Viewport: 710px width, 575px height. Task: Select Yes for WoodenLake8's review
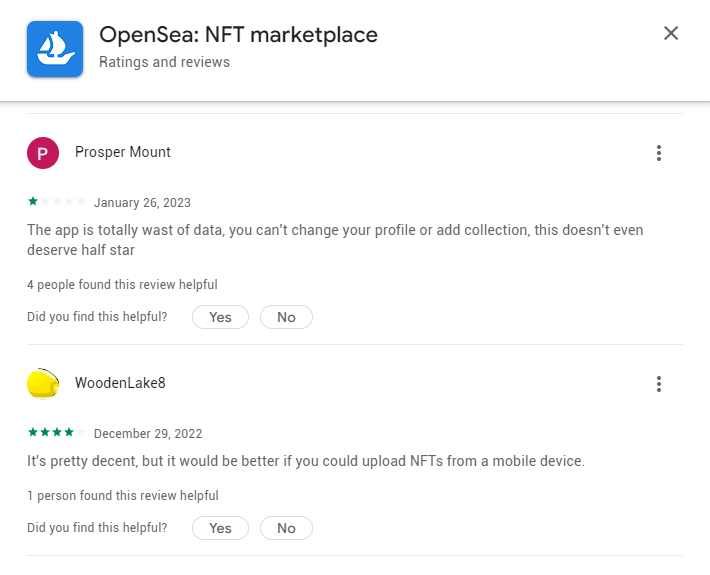click(221, 528)
